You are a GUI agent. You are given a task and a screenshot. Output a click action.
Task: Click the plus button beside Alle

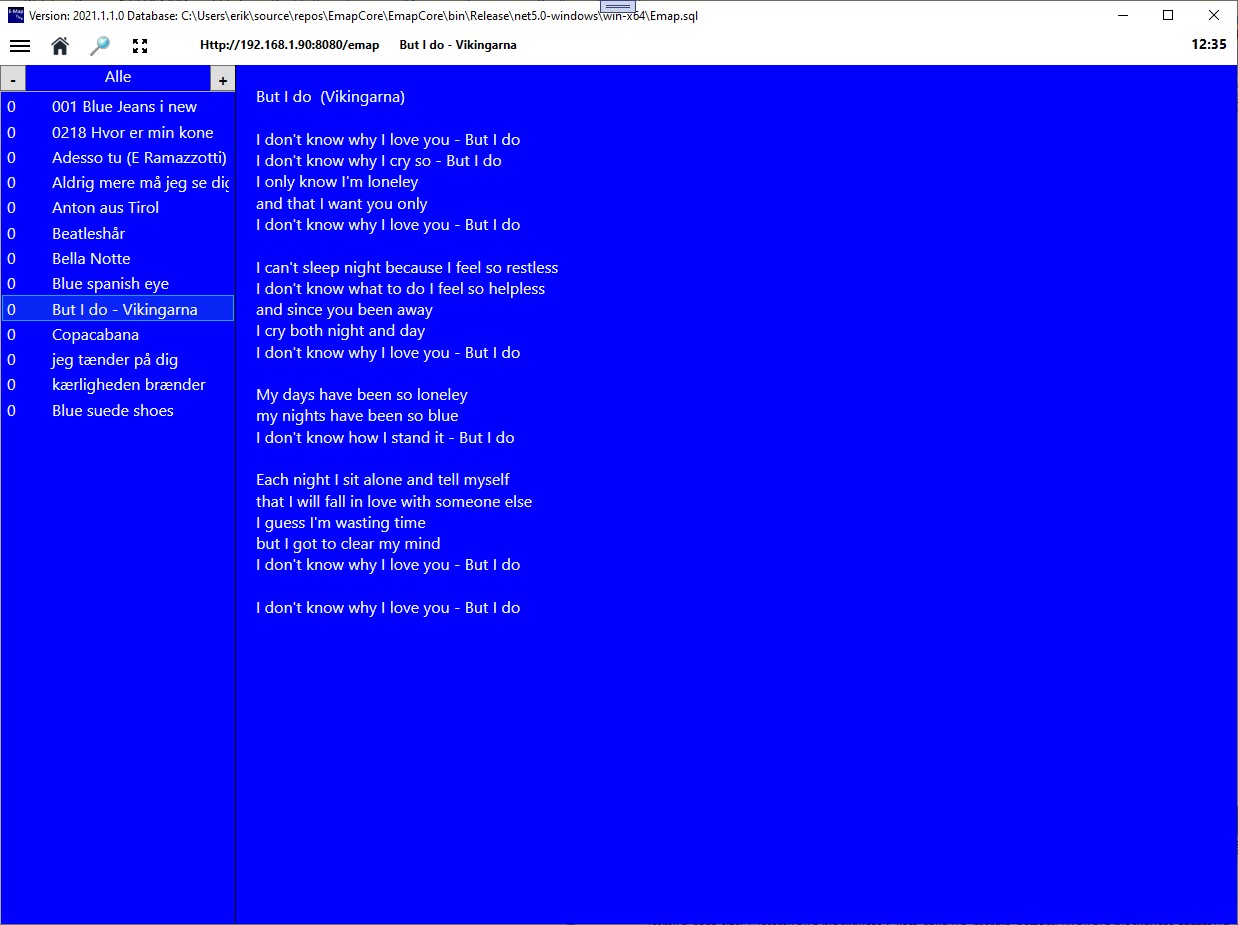(222, 79)
